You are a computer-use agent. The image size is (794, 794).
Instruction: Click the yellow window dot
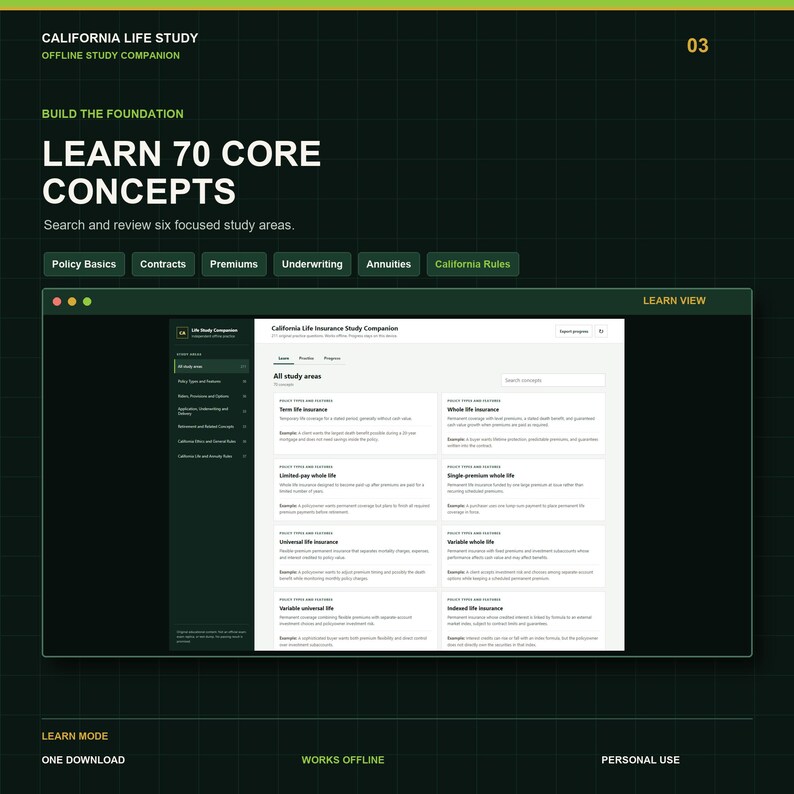coord(72,301)
